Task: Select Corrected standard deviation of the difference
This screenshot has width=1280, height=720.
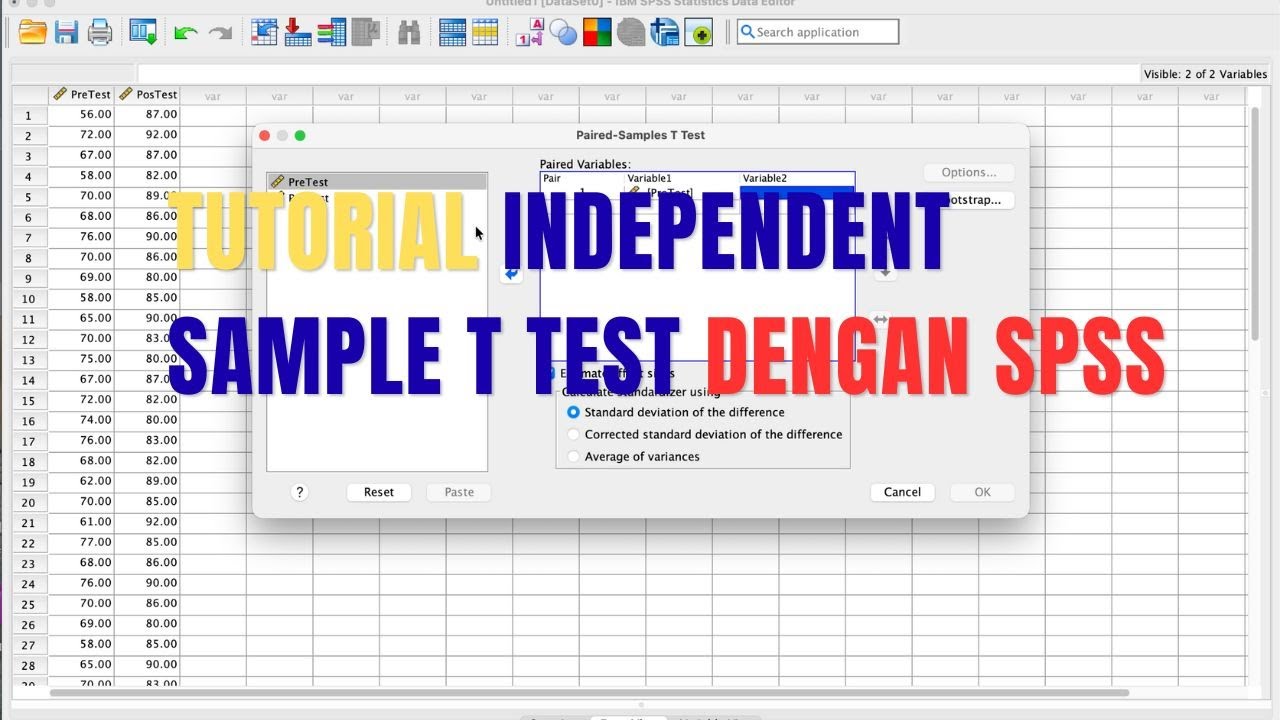Action: click(x=573, y=434)
